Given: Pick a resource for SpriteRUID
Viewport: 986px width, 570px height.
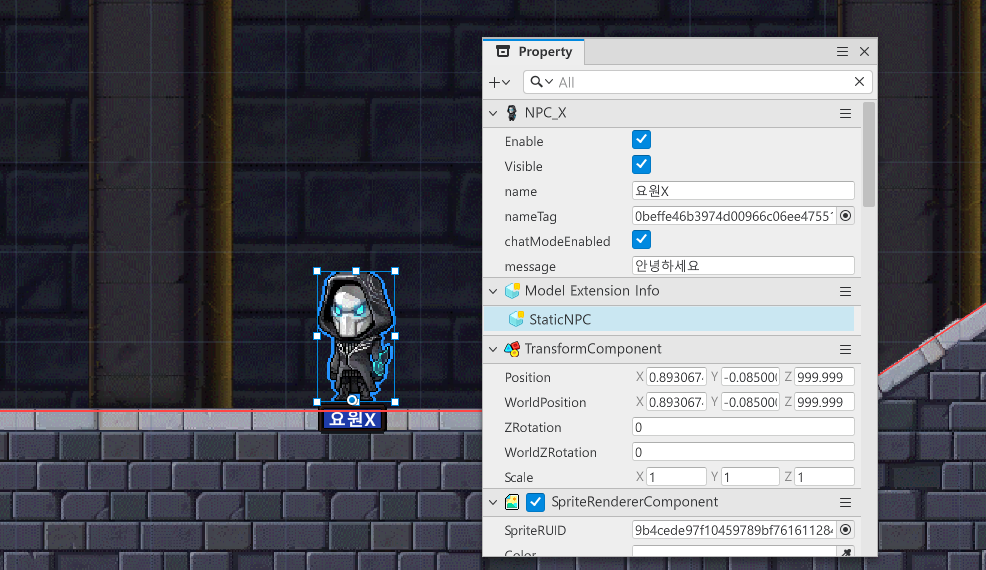Looking at the screenshot, I should click(846, 530).
